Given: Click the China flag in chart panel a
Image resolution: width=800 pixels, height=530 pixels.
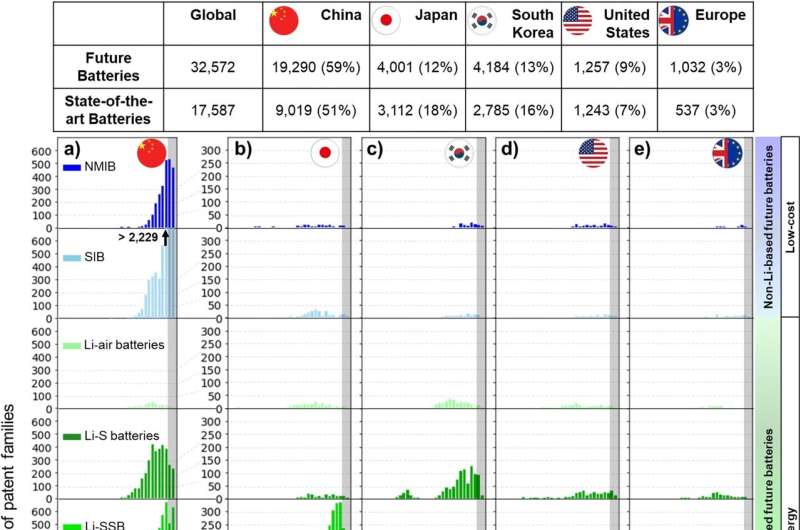Looking at the screenshot, I should pyautogui.click(x=153, y=152).
